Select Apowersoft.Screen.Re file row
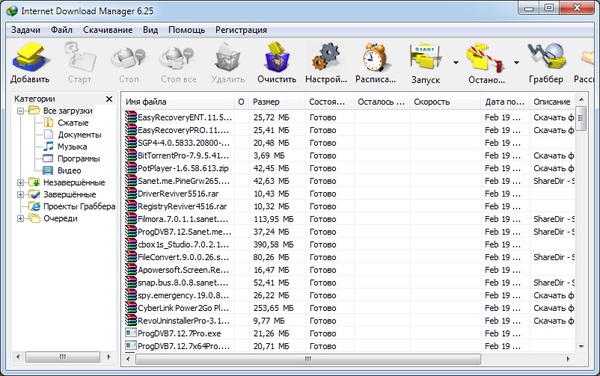The width and height of the screenshot is (600, 376). click(x=349, y=270)
